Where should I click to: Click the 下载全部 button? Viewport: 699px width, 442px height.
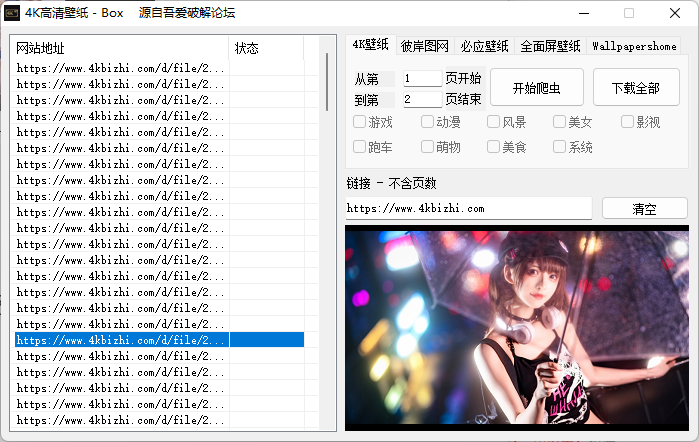635,88
